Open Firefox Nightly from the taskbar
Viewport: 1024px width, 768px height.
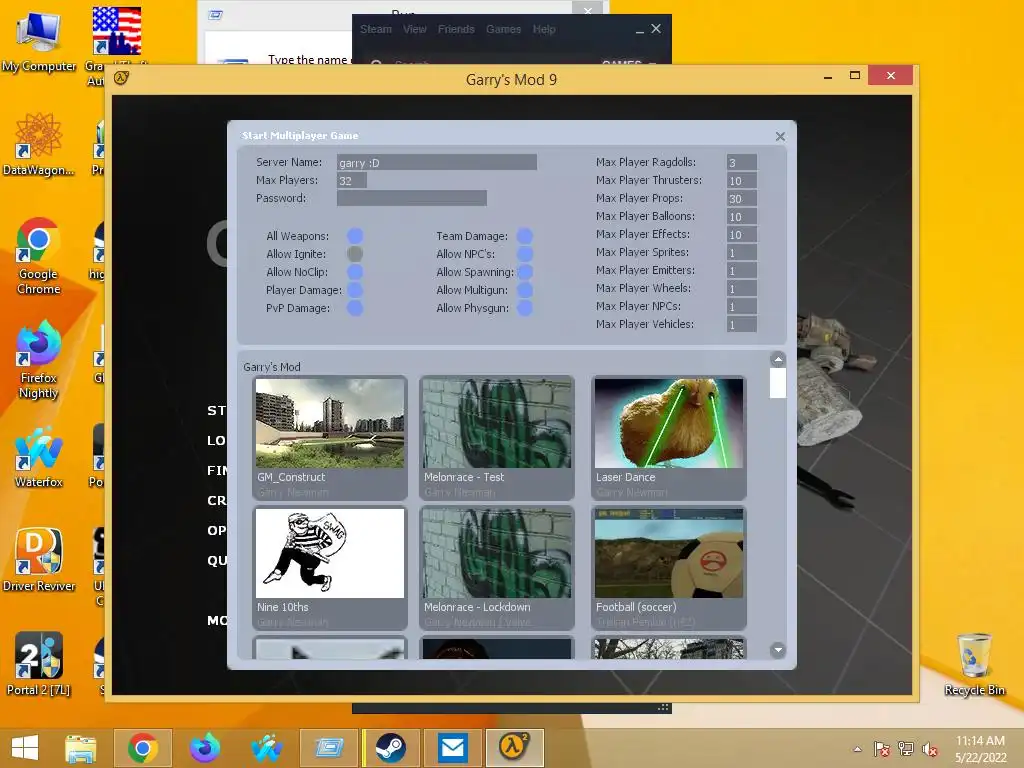coord(204,748)
